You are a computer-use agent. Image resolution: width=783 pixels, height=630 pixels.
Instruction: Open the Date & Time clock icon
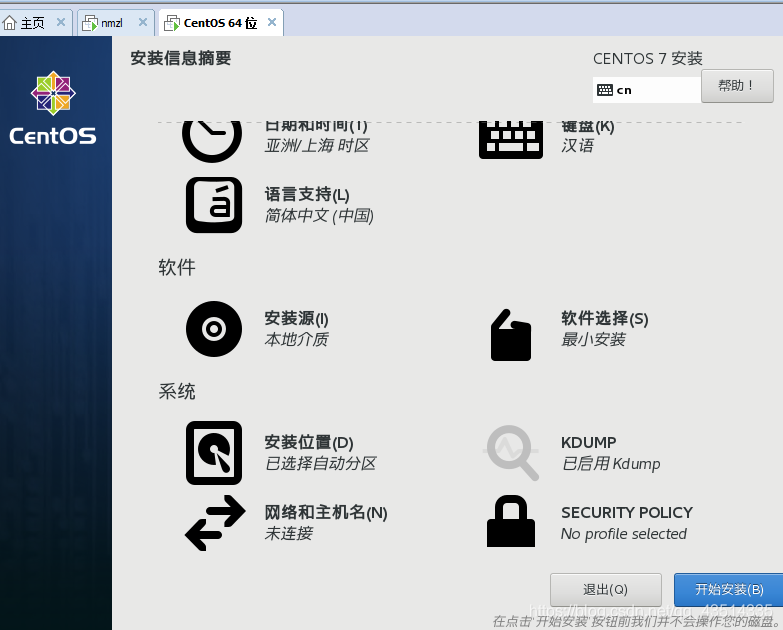click(212, 141)
